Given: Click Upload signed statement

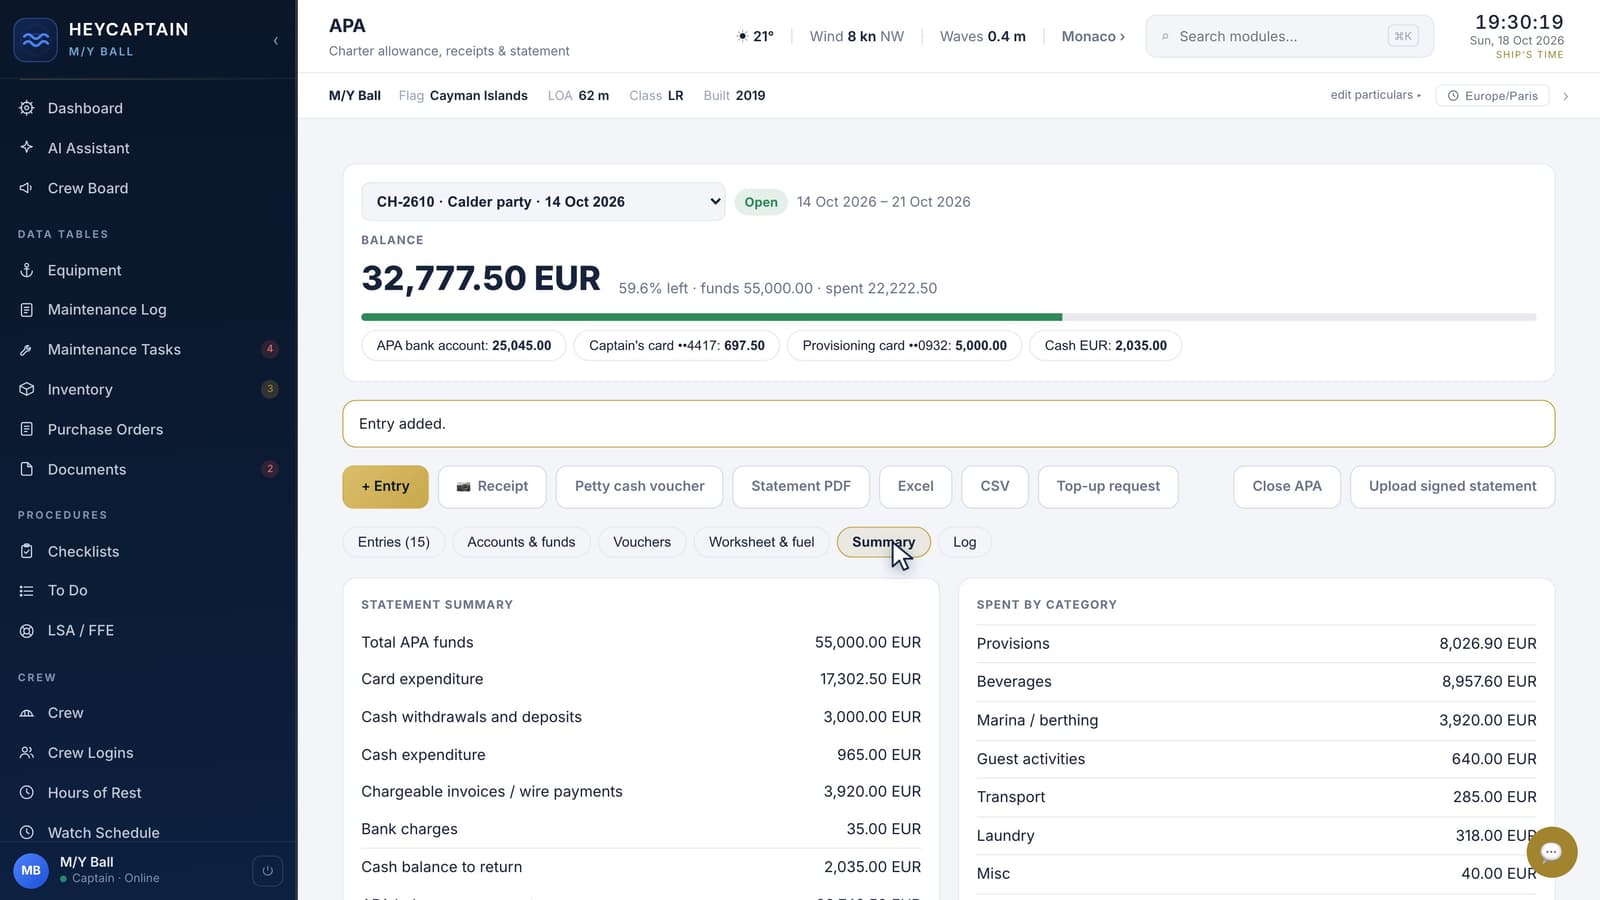Looking at the screenshot, I should 1452,487.
